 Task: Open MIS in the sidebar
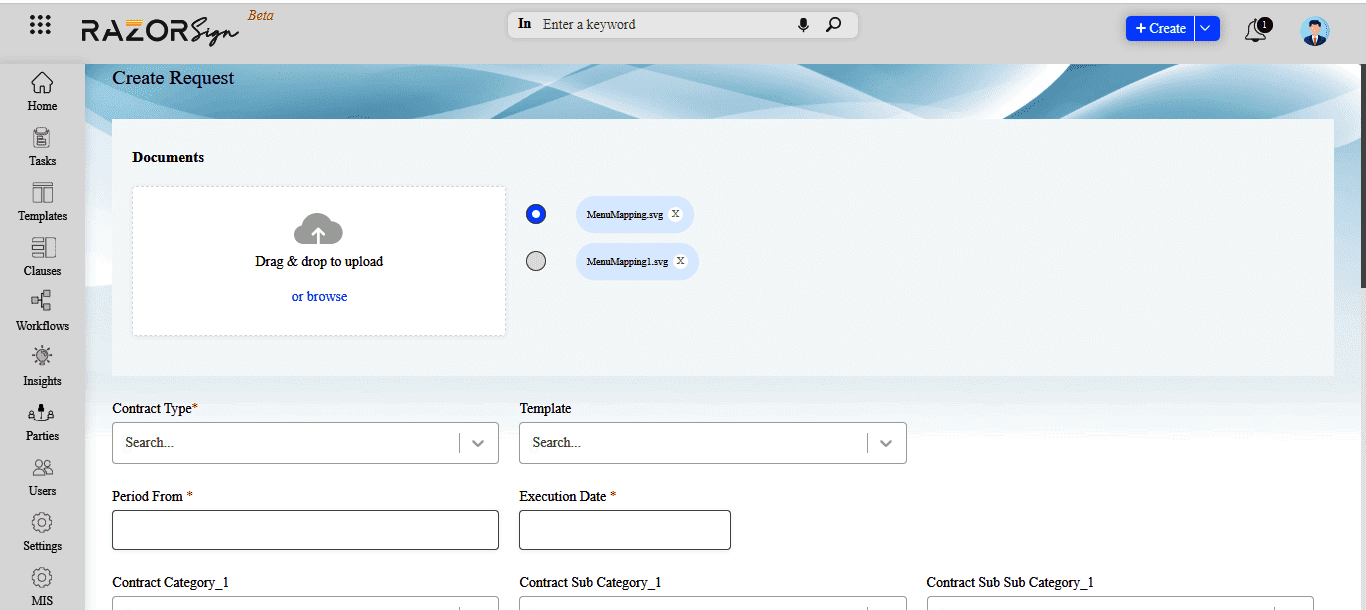click(x=42, y=586)
